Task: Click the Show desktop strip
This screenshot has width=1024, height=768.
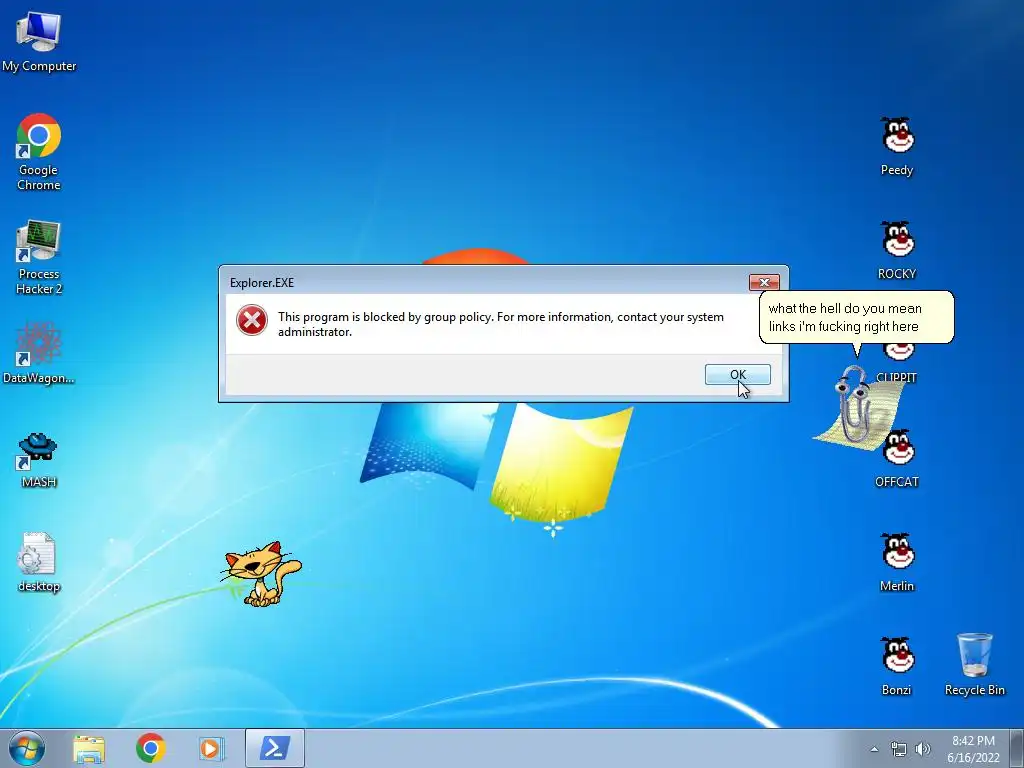Action: (x=1017, y=748)
